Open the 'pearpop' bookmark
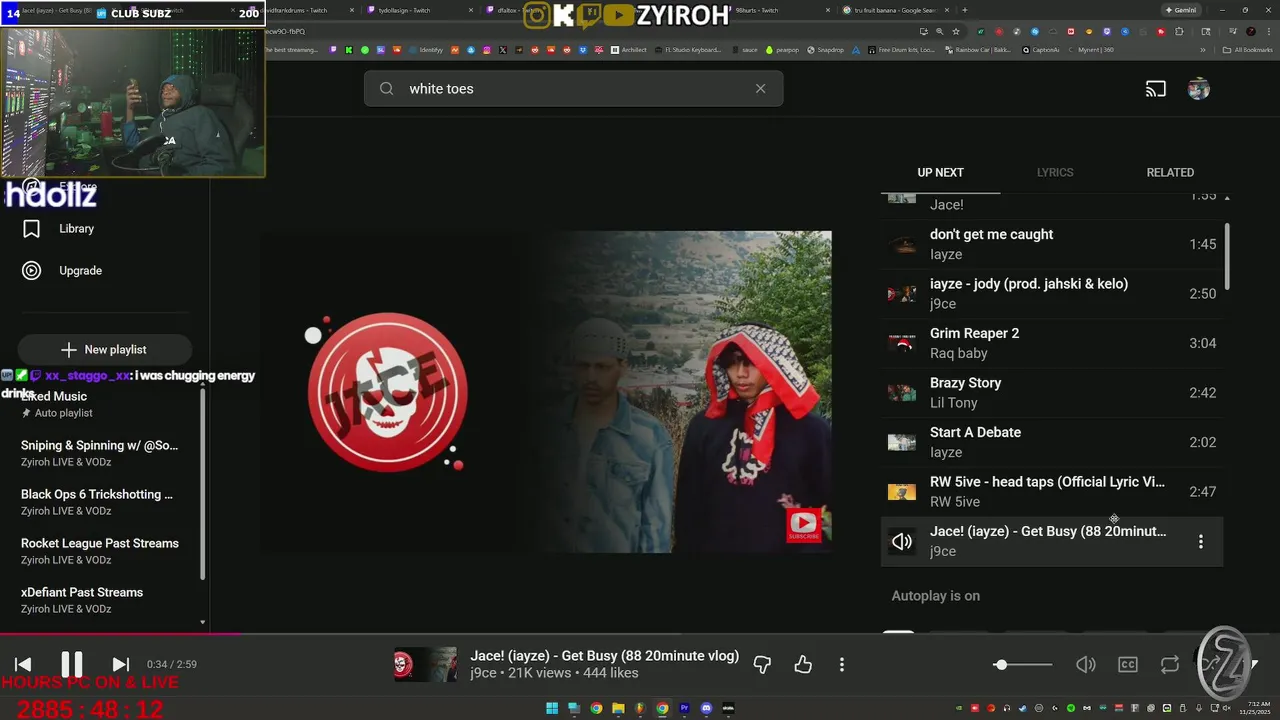Screen dimensions: 1280x720 click(783, 49)
